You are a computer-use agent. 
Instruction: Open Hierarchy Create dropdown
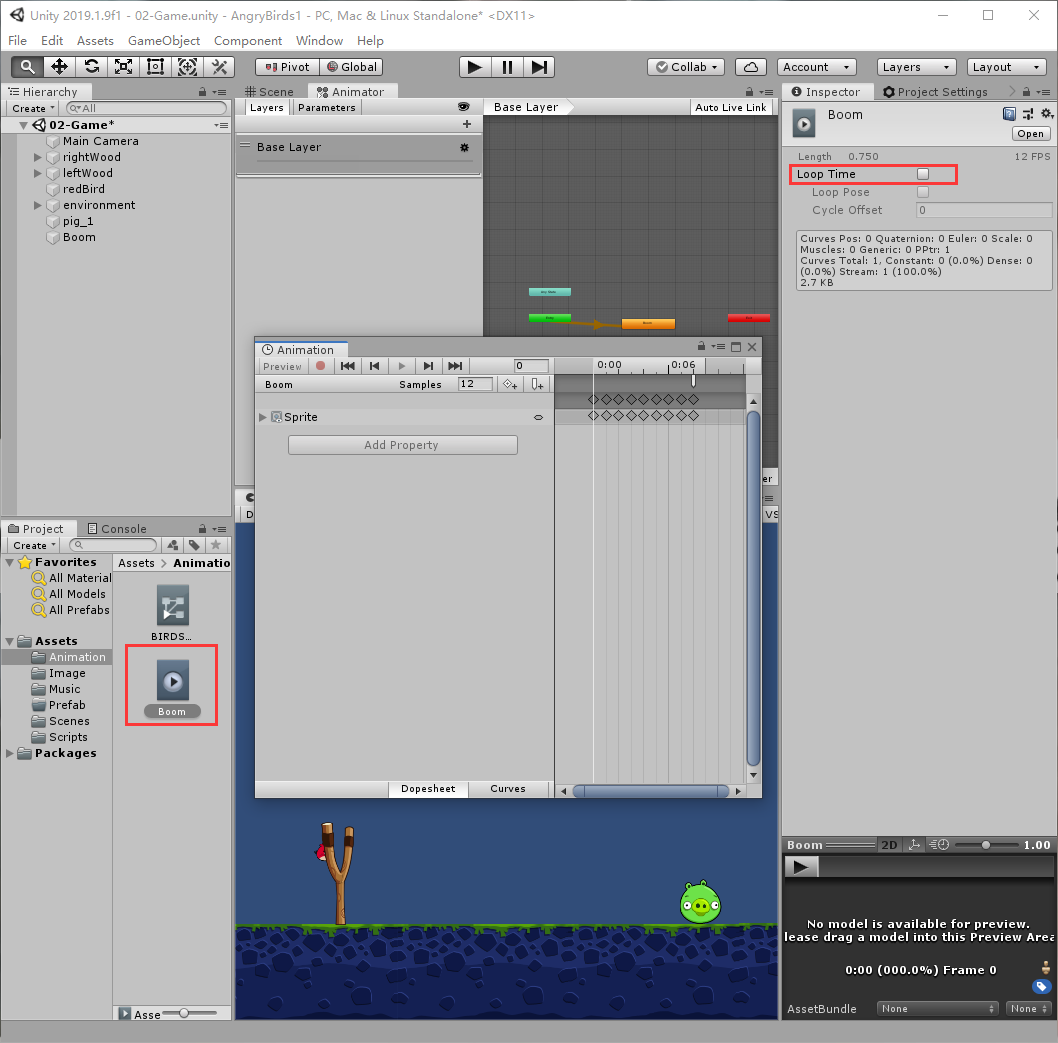point(32,108)
